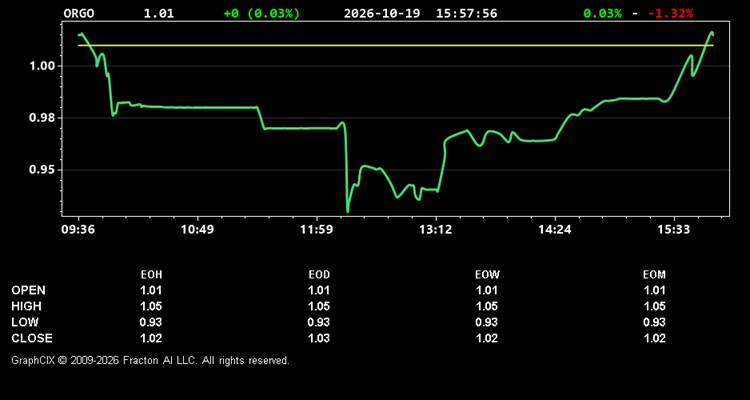Click the OPEN value in the EOW column
750x400 pixels.
487,290
